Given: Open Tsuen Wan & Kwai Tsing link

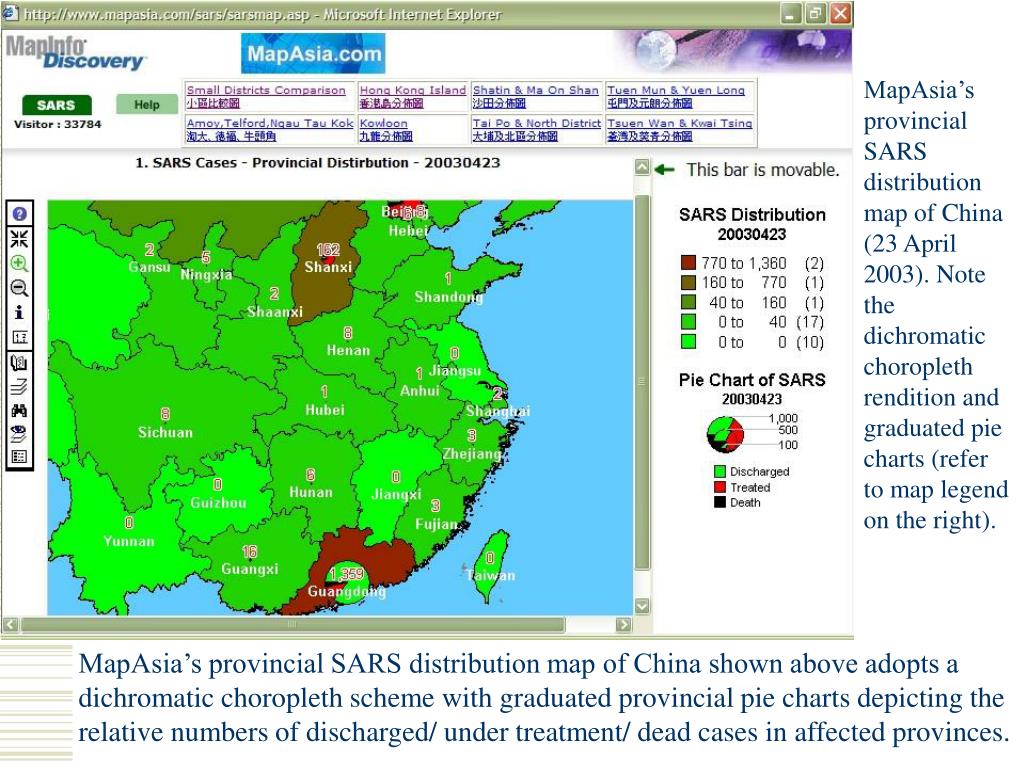Looking at the screenshot, I should point(680,123).
